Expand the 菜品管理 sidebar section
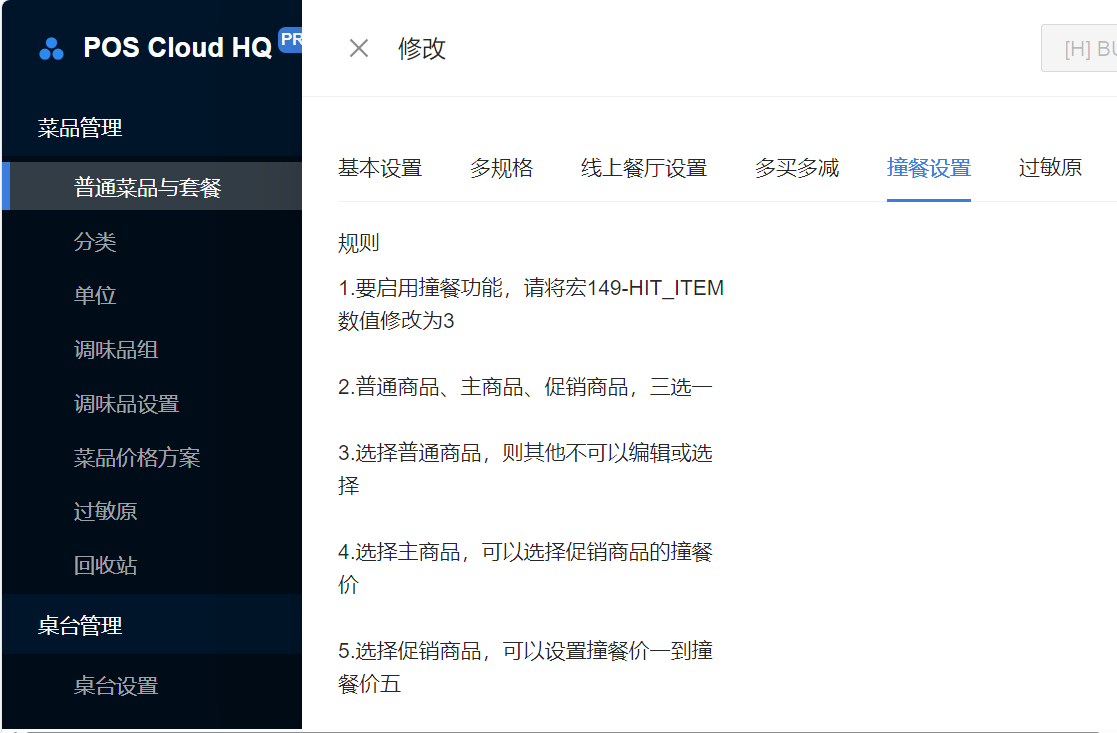The height and width of the screenshot is (733, 1117). pyautogui.click(x=80, y=128)
